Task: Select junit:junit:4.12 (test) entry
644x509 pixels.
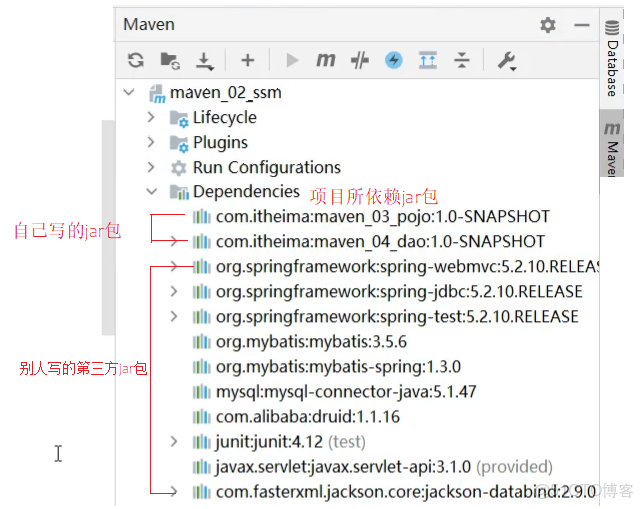Action: pos(290,442)
